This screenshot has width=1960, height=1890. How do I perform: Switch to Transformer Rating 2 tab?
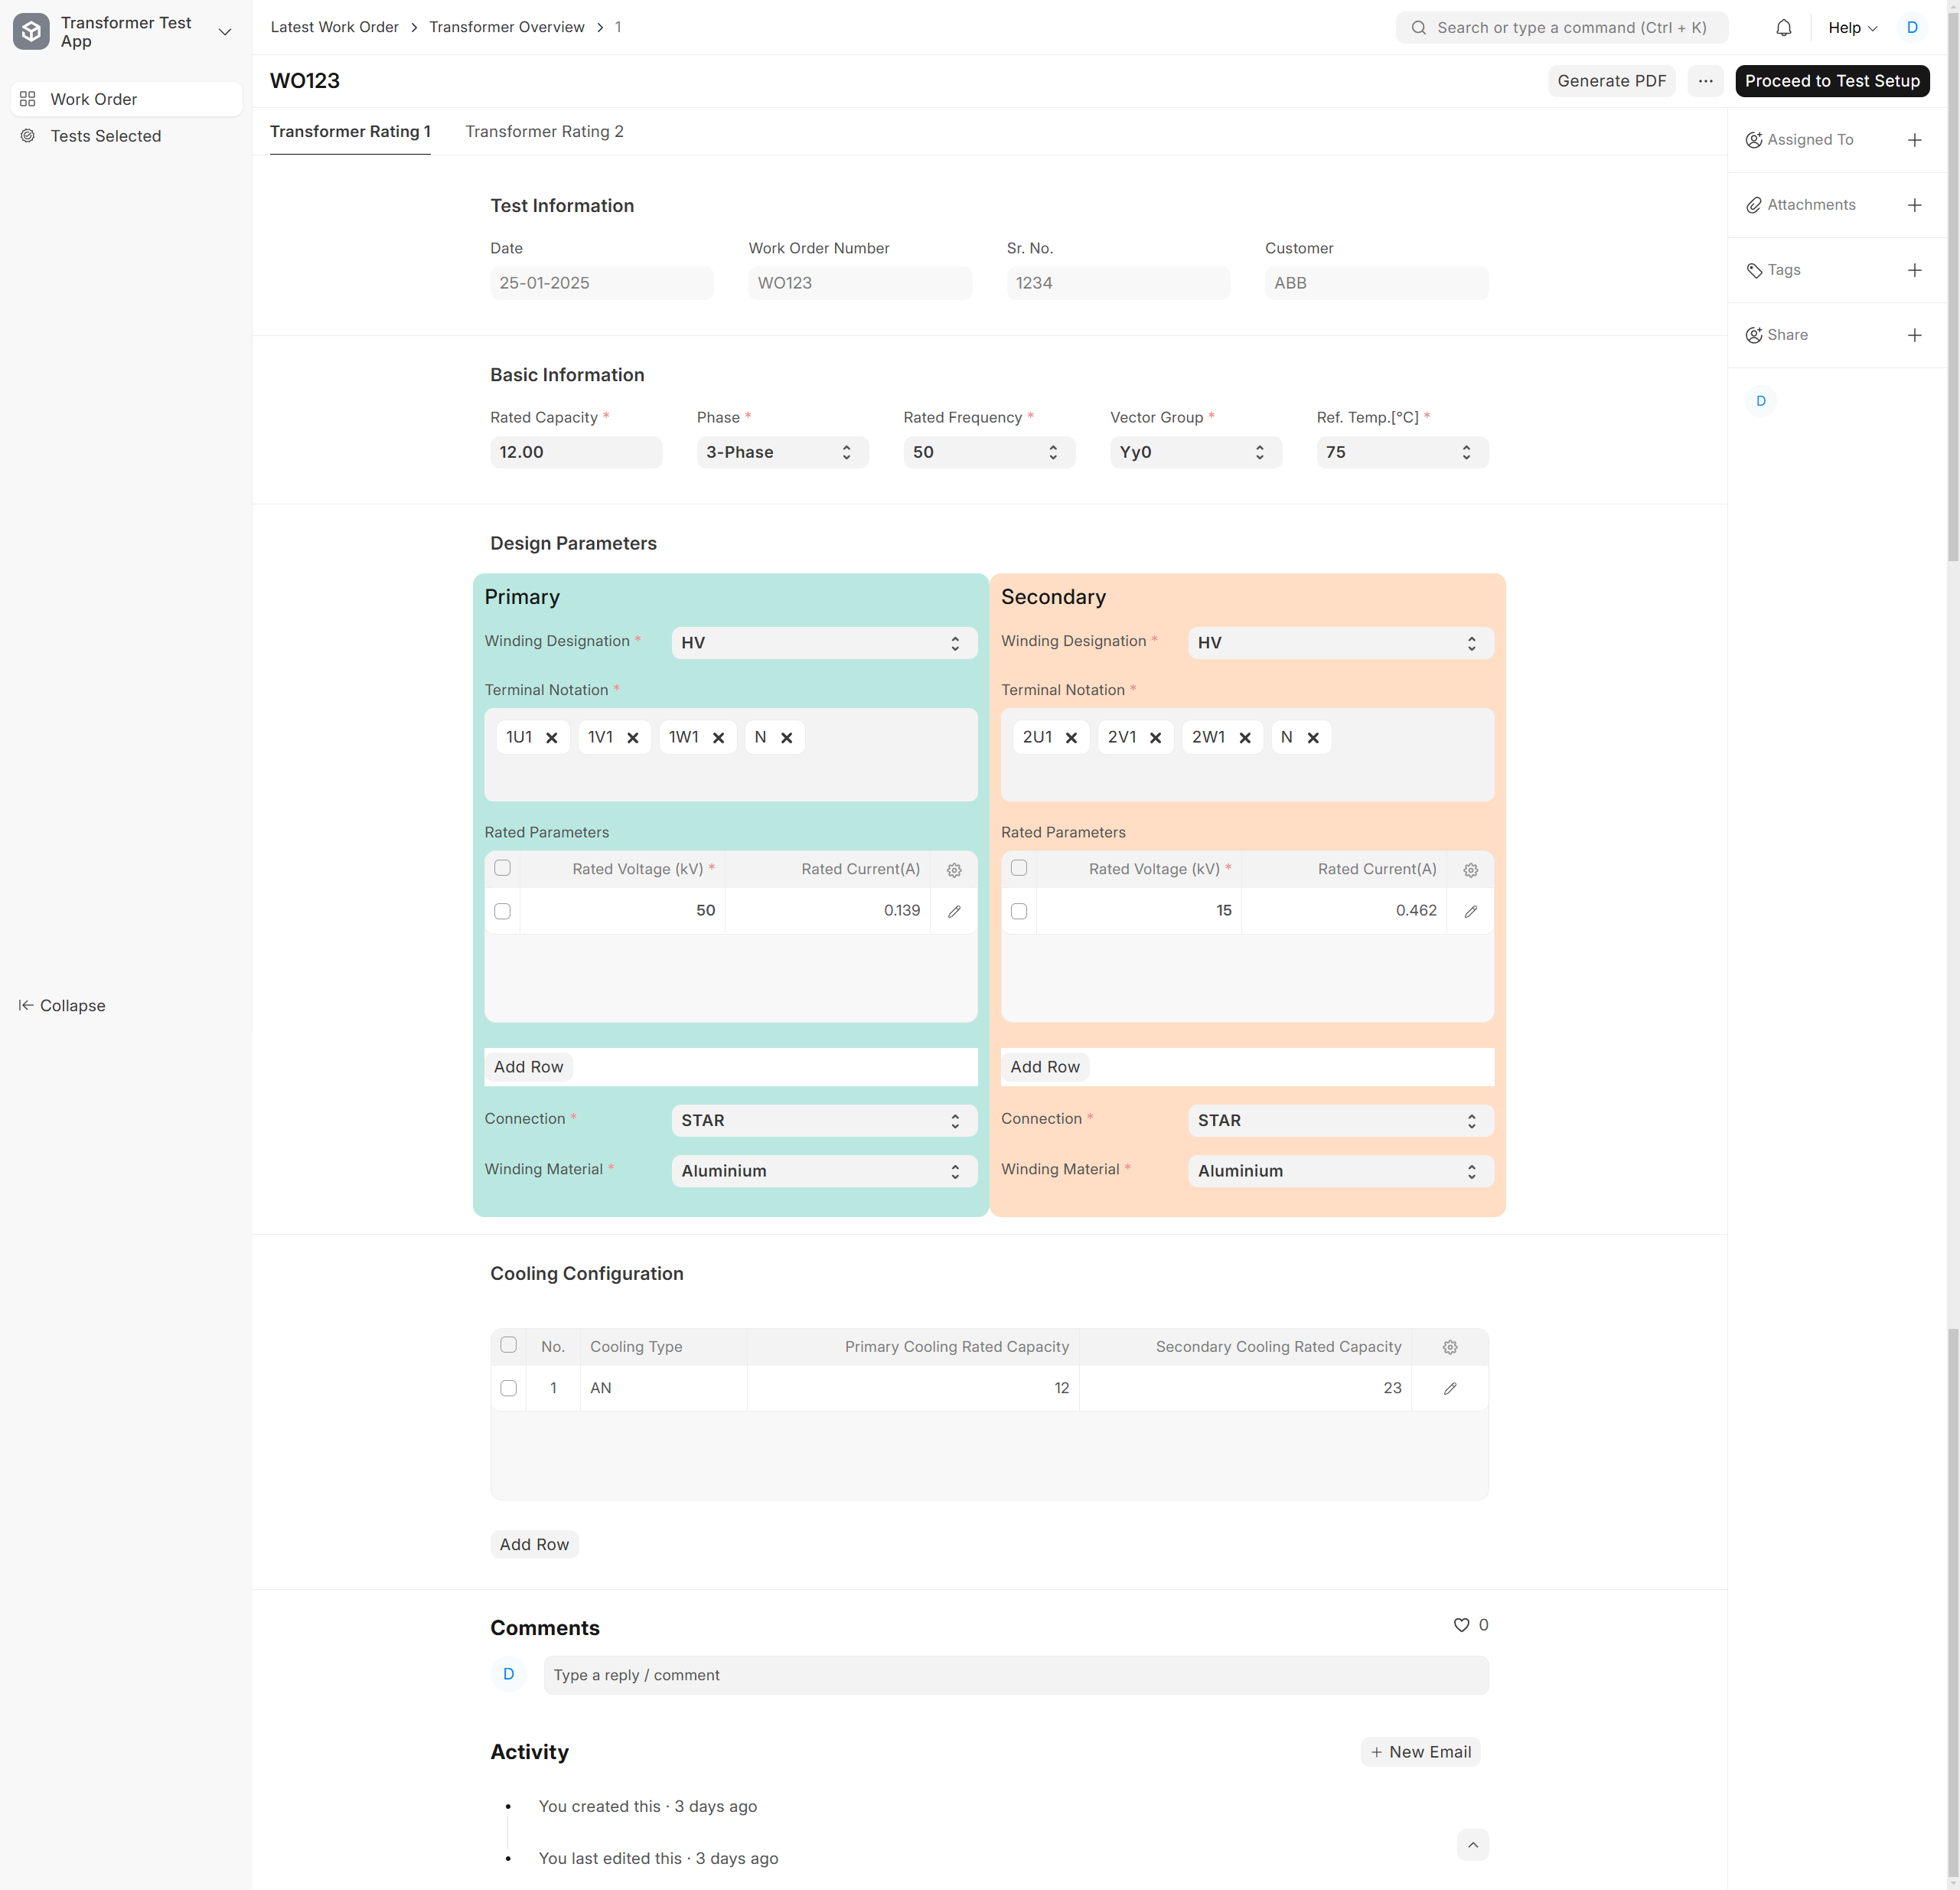(544, 132)
